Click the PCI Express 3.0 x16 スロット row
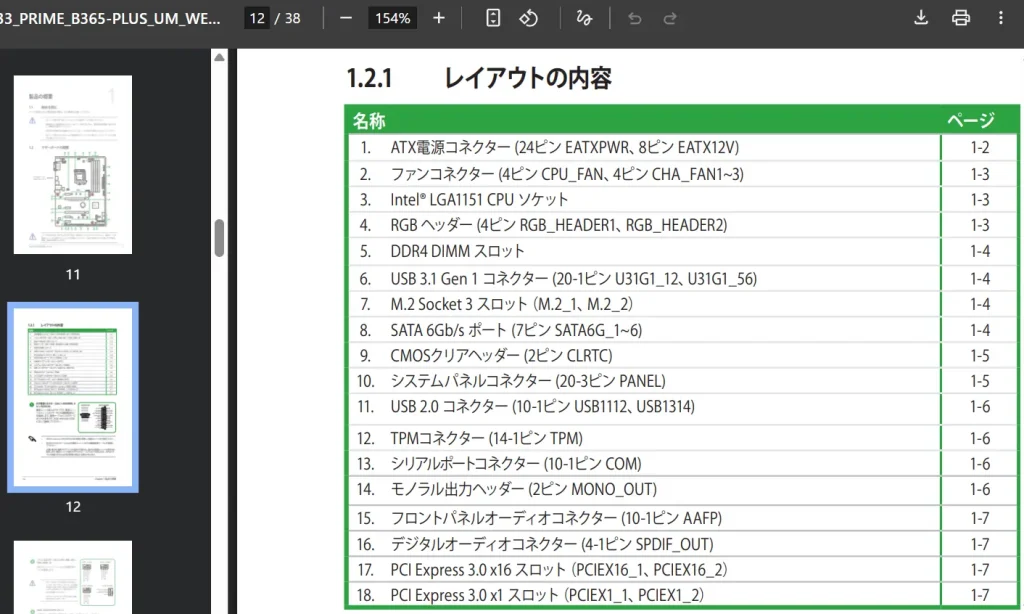1024x614 pixels. coord(558,570)
